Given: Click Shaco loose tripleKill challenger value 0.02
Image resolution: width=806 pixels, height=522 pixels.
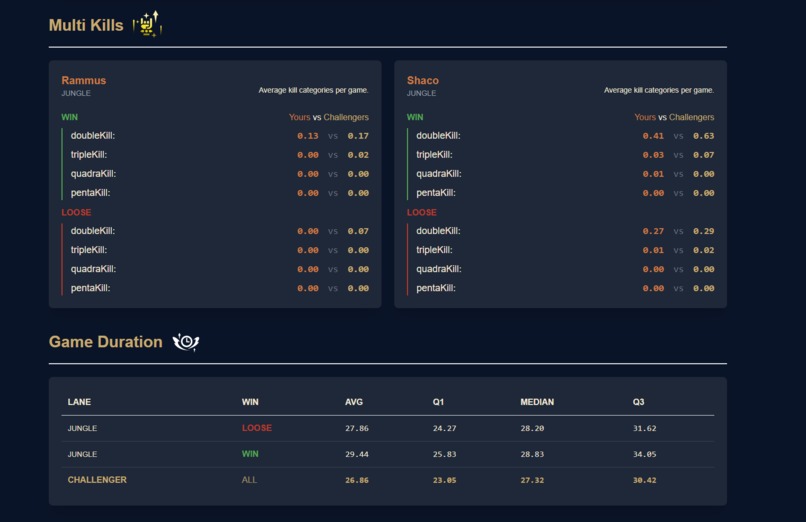Looking at the screenshot, I should (x=704, y=250).
